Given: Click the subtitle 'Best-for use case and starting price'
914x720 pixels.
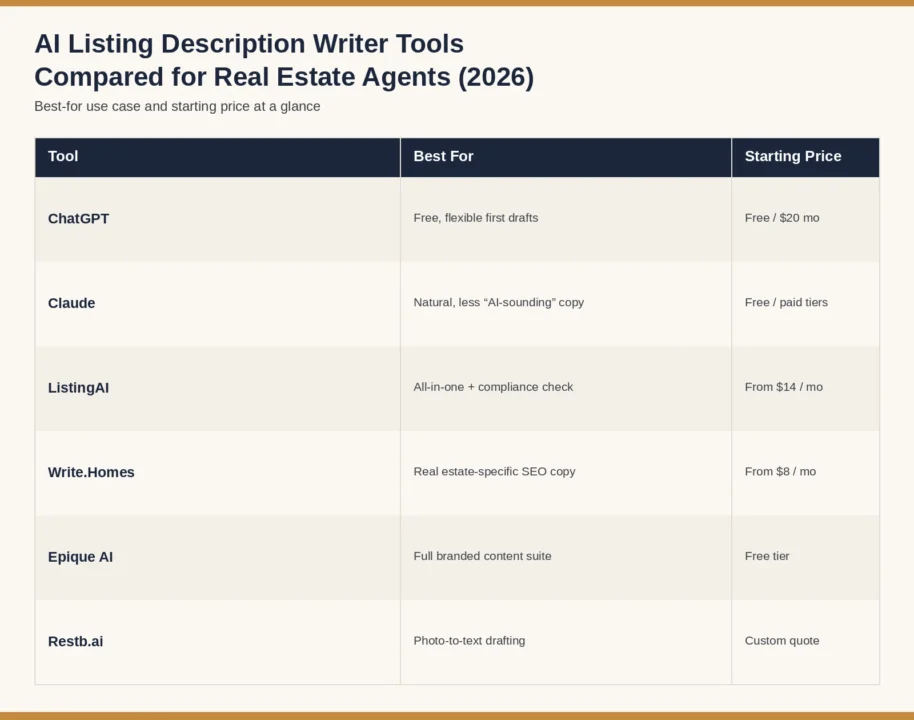Looking at the screenshot, I should tap(177, 106).
